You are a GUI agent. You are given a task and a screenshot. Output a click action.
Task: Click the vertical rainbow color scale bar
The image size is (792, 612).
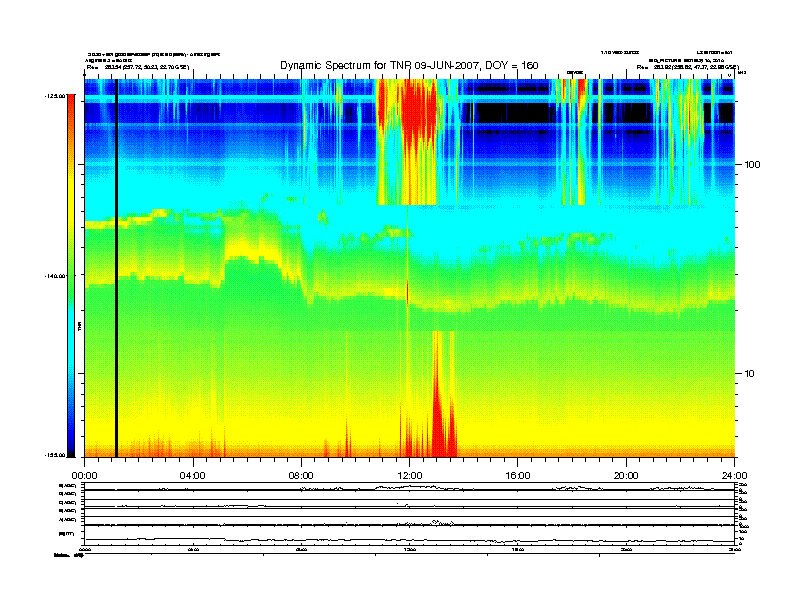pyautogui.click(x=71, y=276)
